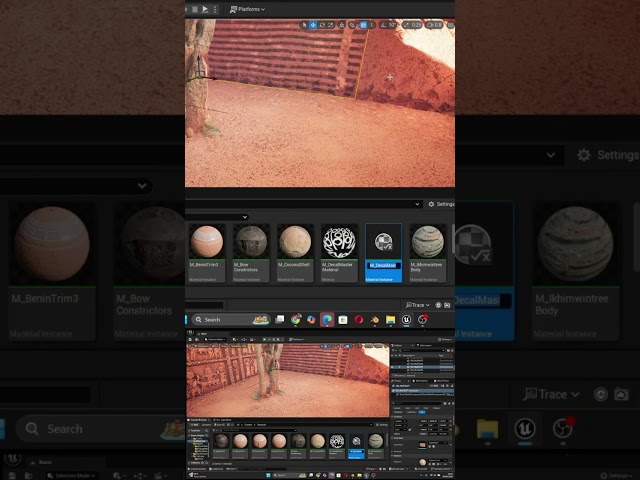Screen dimensions: 640x480
Task: Click the eject/play icon beside the stop button
Action: [205, 9]
